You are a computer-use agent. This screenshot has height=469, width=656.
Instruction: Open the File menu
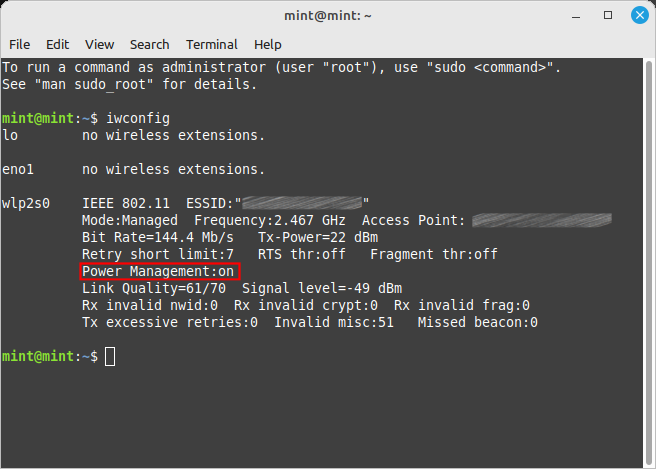click(x=19, y=44)
